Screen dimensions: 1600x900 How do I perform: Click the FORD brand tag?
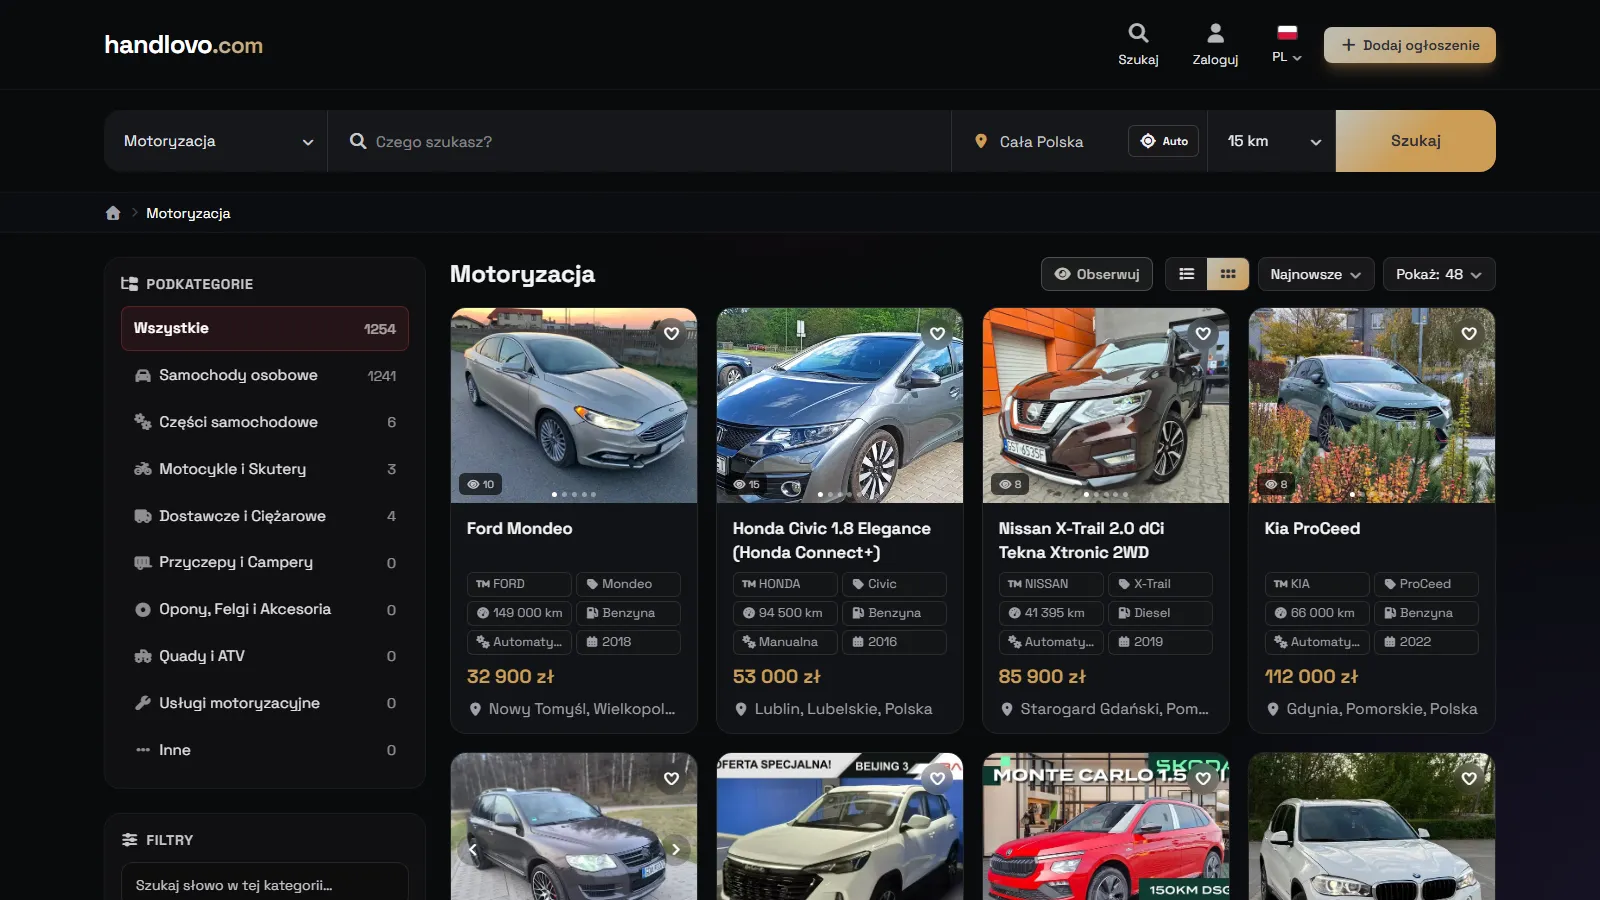(x=519, y=584)
